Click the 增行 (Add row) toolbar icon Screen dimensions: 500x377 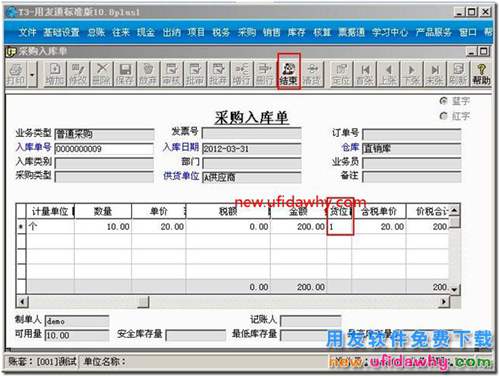[241, 74]
